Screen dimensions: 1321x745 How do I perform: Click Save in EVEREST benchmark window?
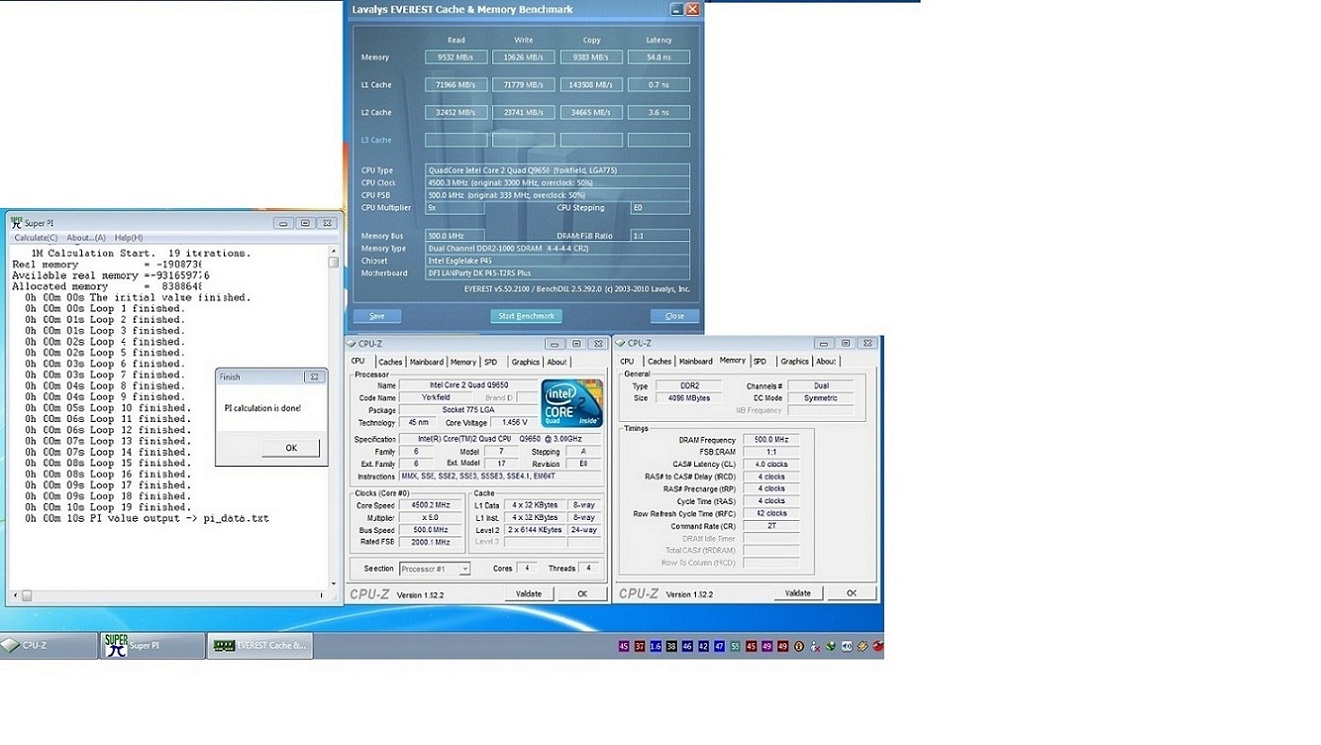377,316
